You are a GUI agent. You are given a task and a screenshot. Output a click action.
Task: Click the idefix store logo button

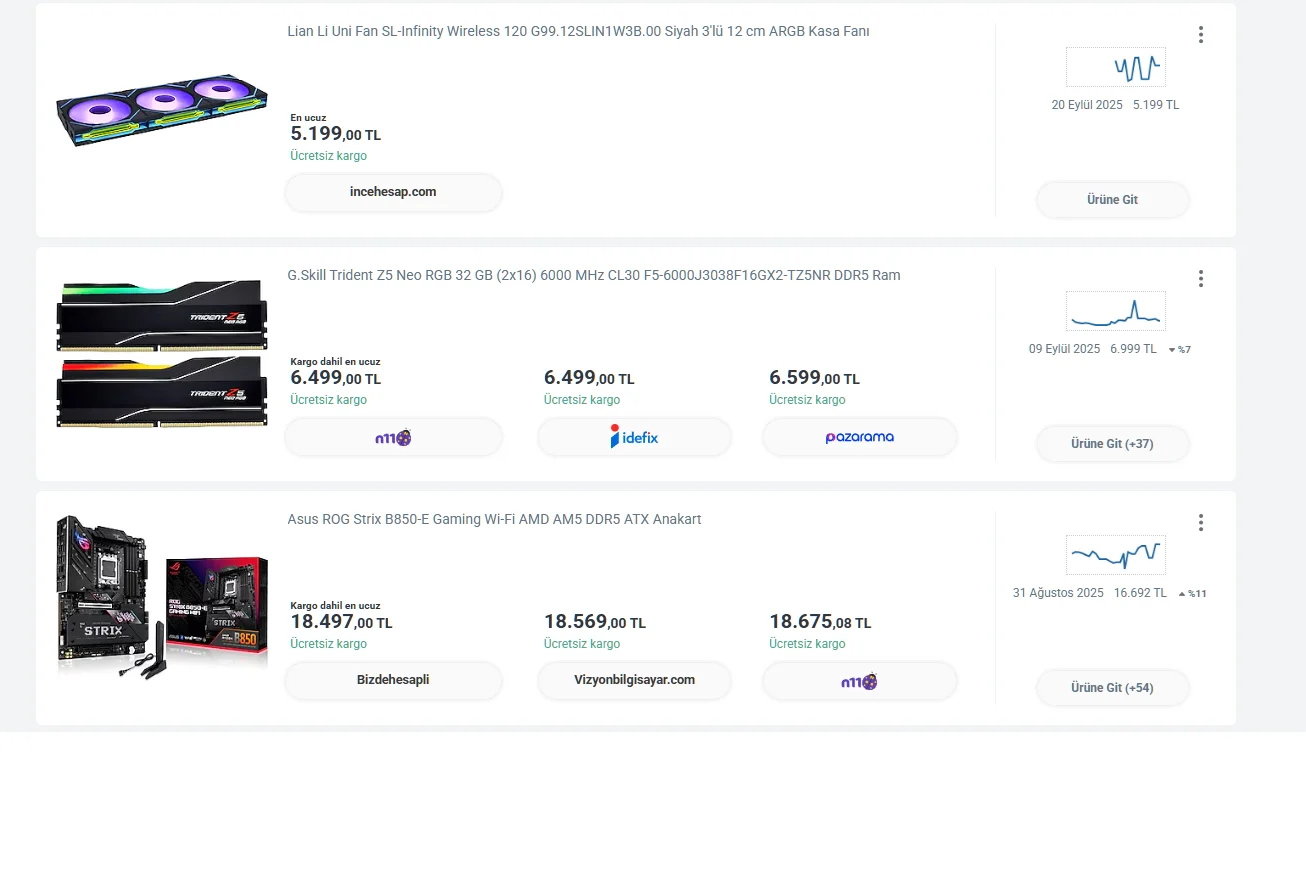tap(634, 437)
